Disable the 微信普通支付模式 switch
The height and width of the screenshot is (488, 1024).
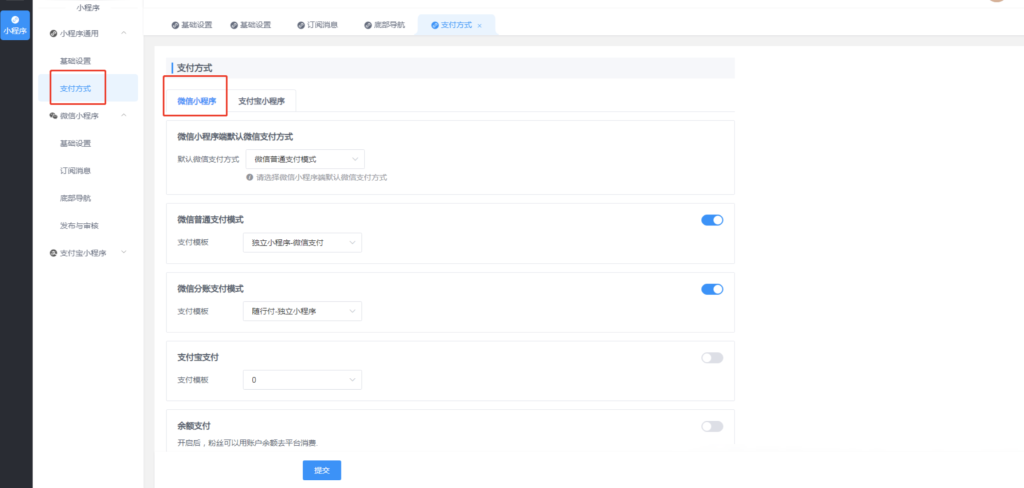(712, 220)
